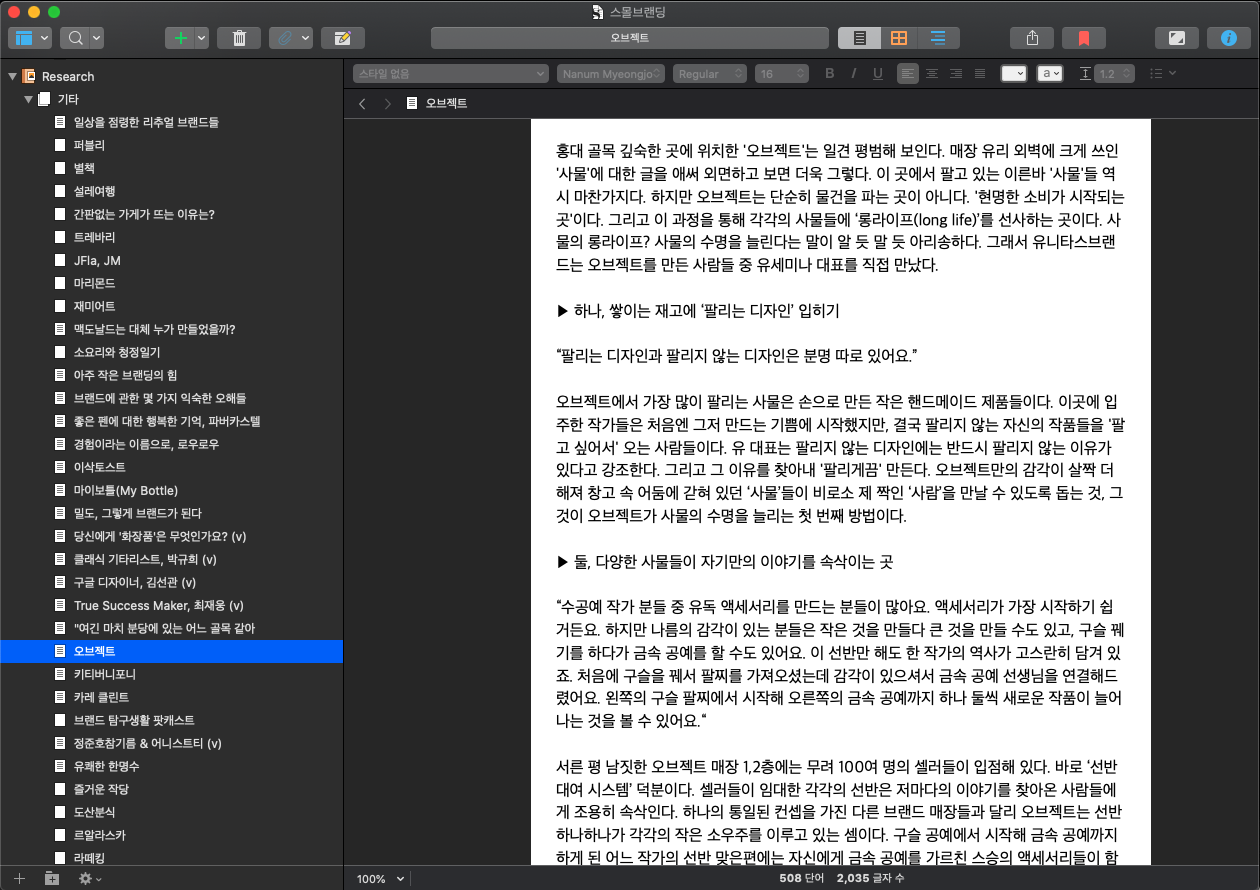Image resolution: width=1260 pixels, height=890 pixels.
Task: Open the 스타일 없음 style dropdown
Action: tap(450, 73)
